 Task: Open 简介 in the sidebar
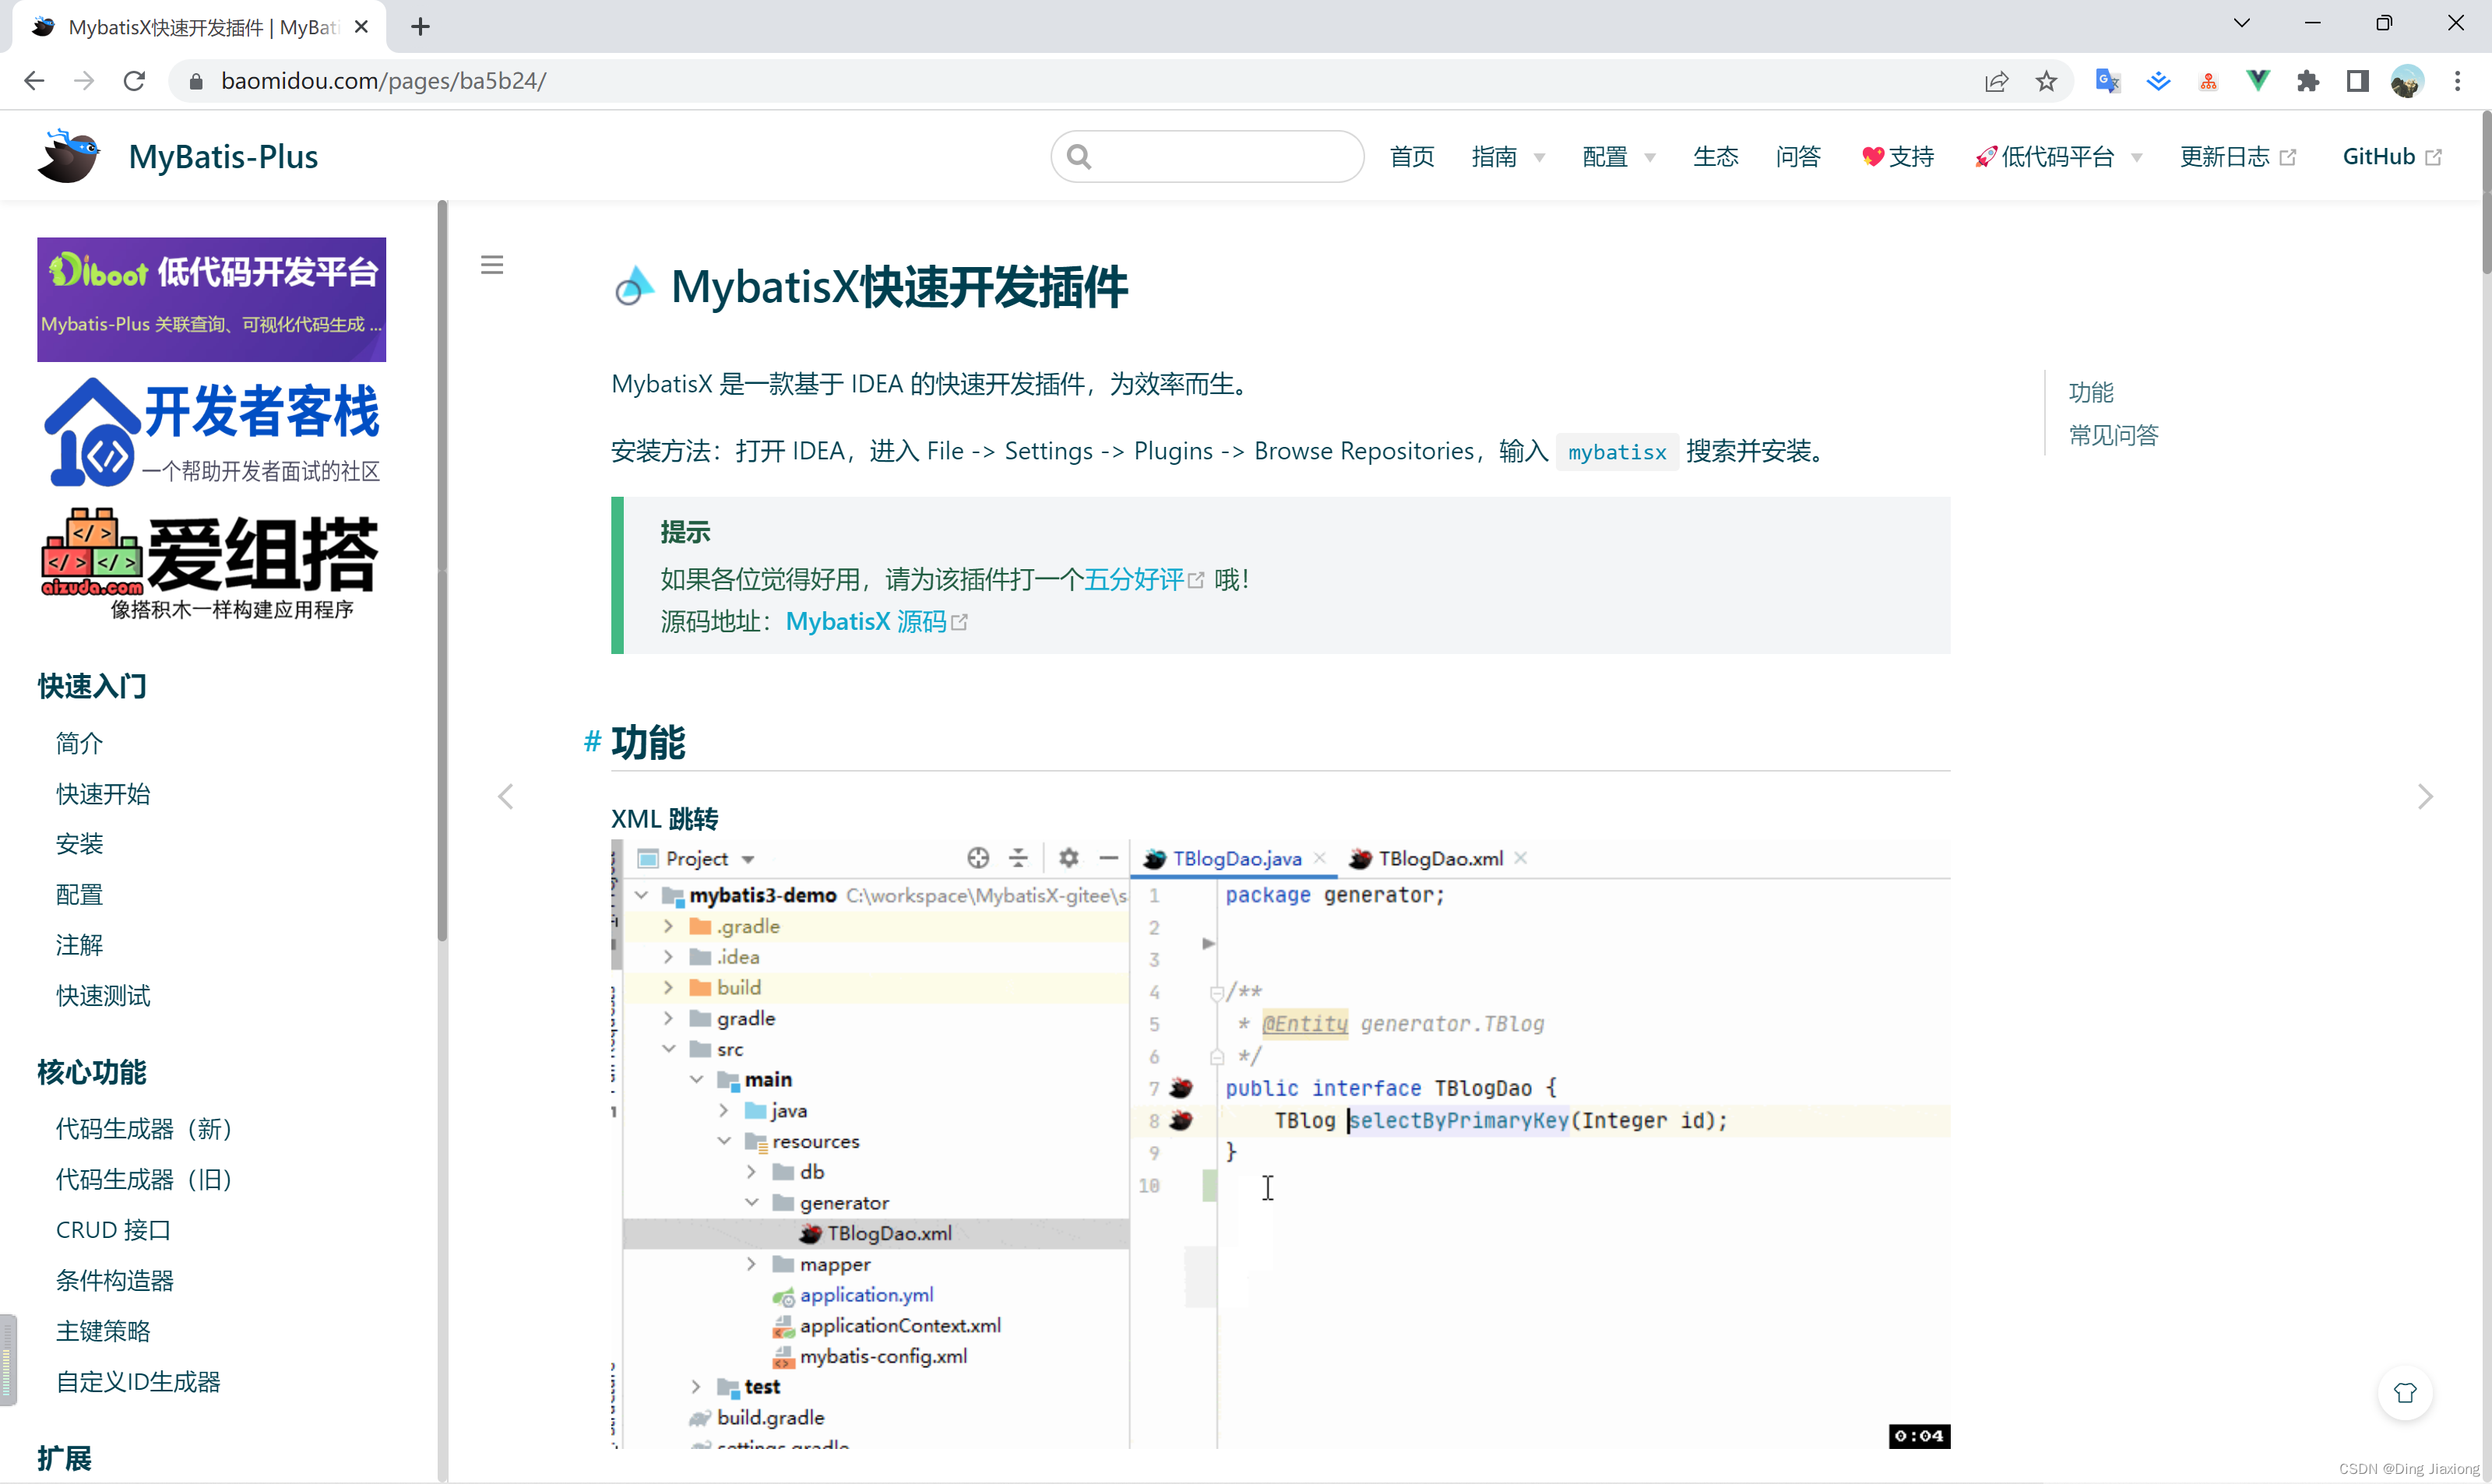pyautogui.click(x=79, y=743)
